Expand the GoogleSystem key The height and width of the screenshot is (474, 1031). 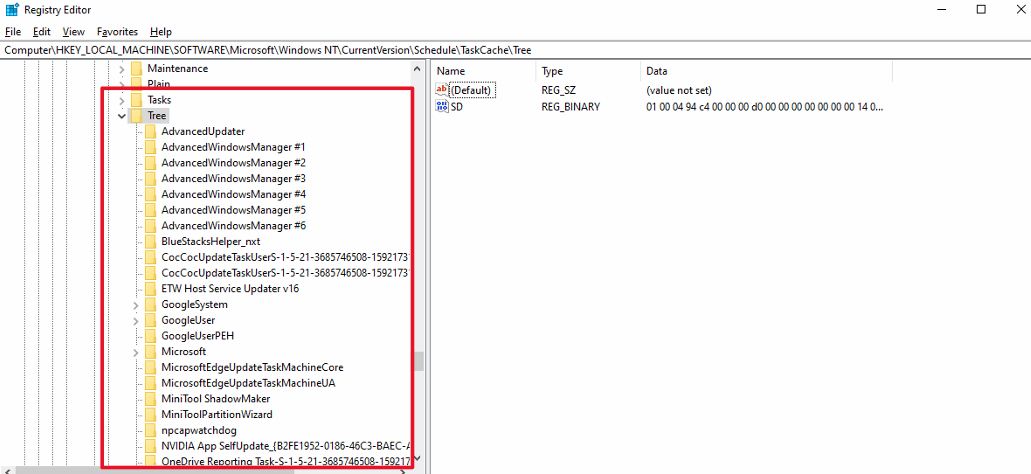135,305
